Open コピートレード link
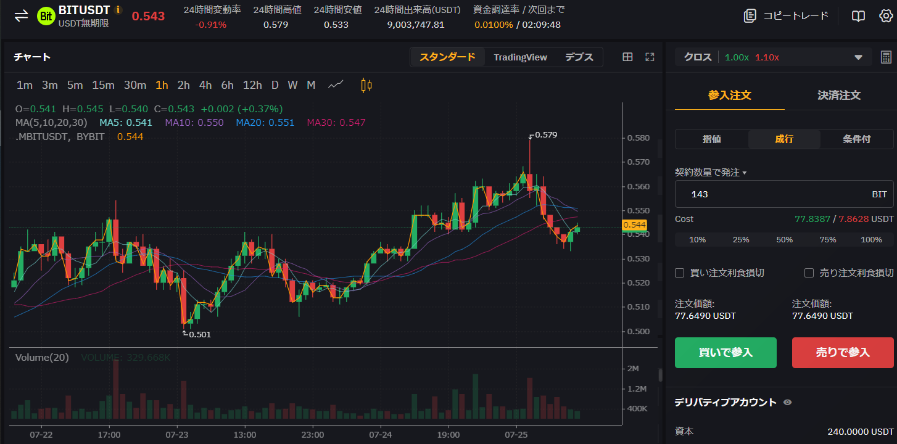This screenshot has height=444, width=897. (796, 16)
